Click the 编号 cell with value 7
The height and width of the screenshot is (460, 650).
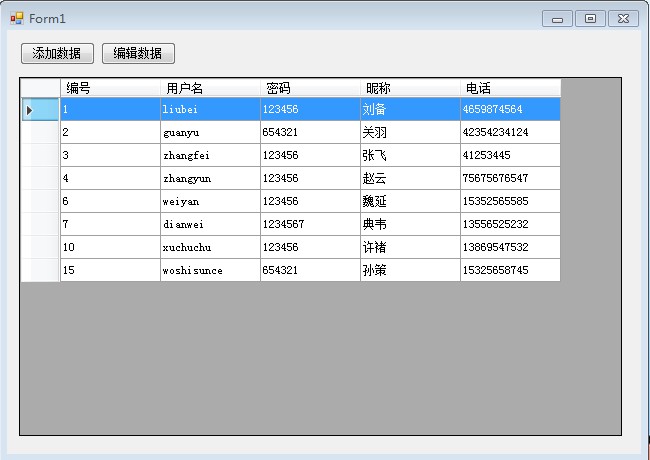(110, 224)
